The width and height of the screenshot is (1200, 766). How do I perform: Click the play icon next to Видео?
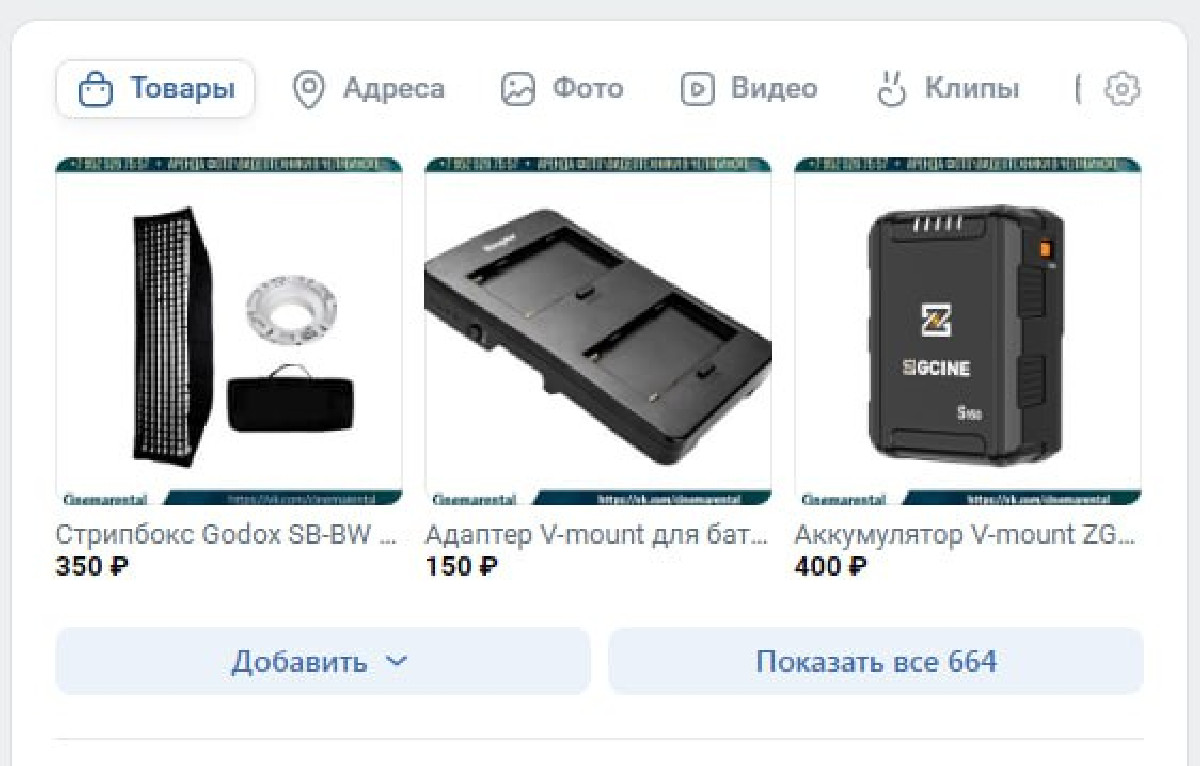(x=697, y=90)
